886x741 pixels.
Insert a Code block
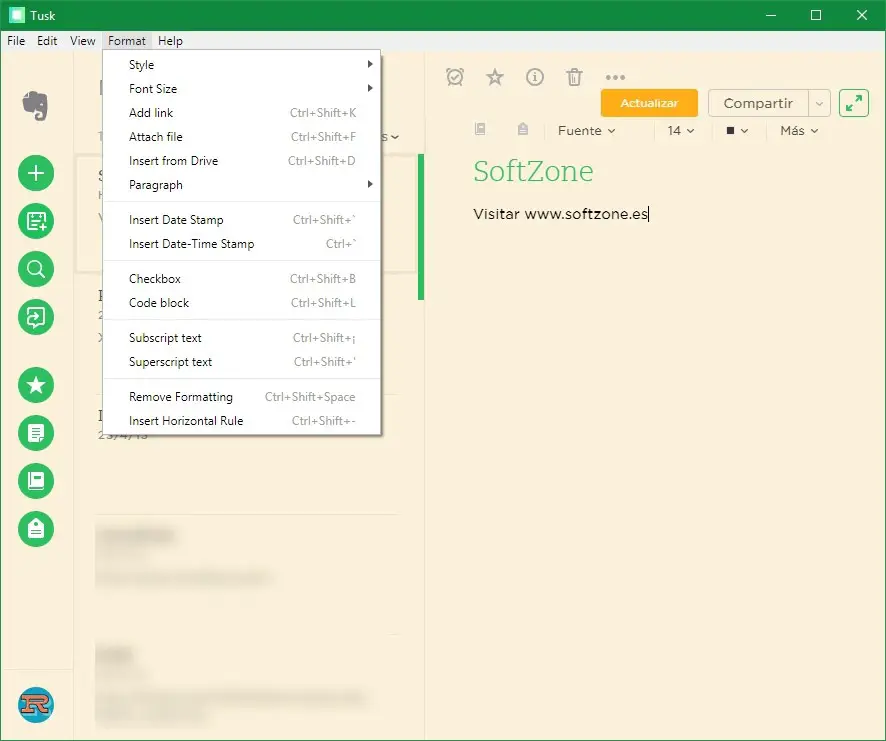(x=242, y=302)
